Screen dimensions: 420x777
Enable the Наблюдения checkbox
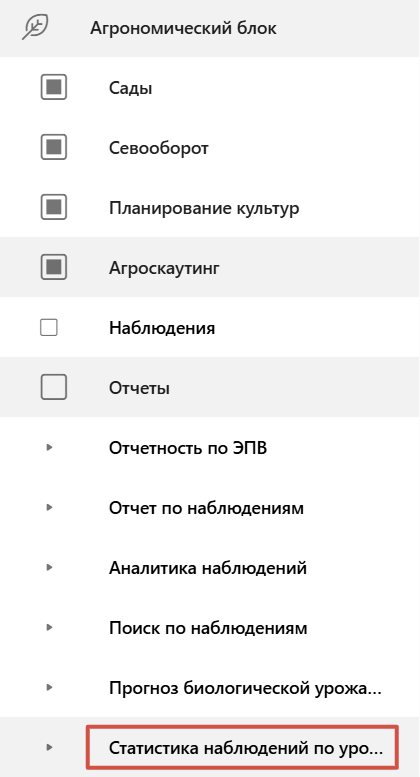pos(49,328)
